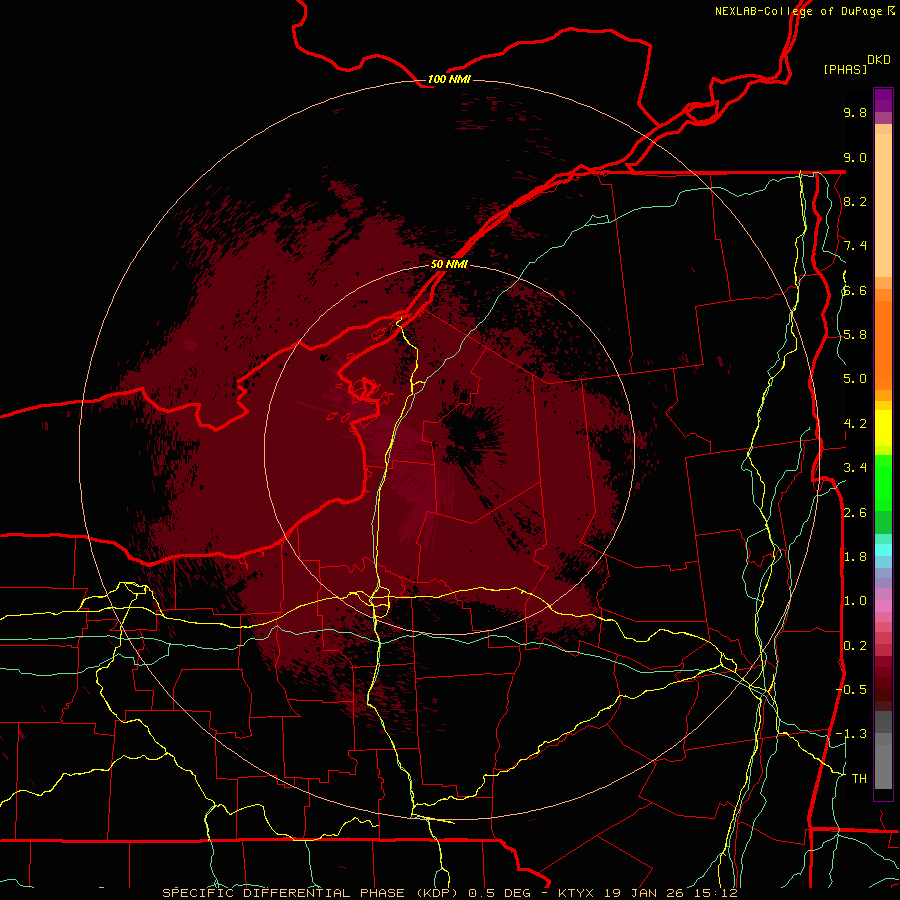
Task: Select the 1.0 scale value
Action: (x=855, y=601)
